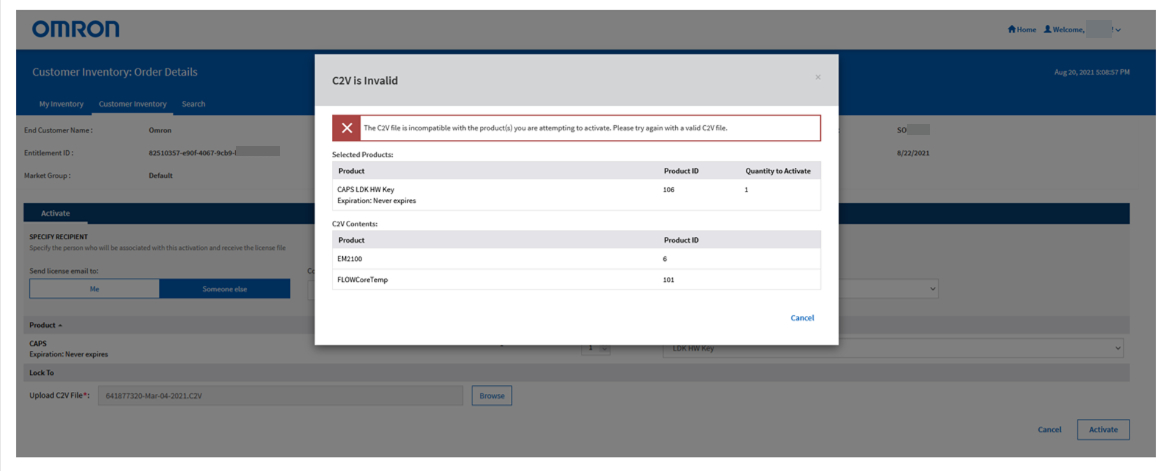Click Product ID value 101

tap(668, 279)
